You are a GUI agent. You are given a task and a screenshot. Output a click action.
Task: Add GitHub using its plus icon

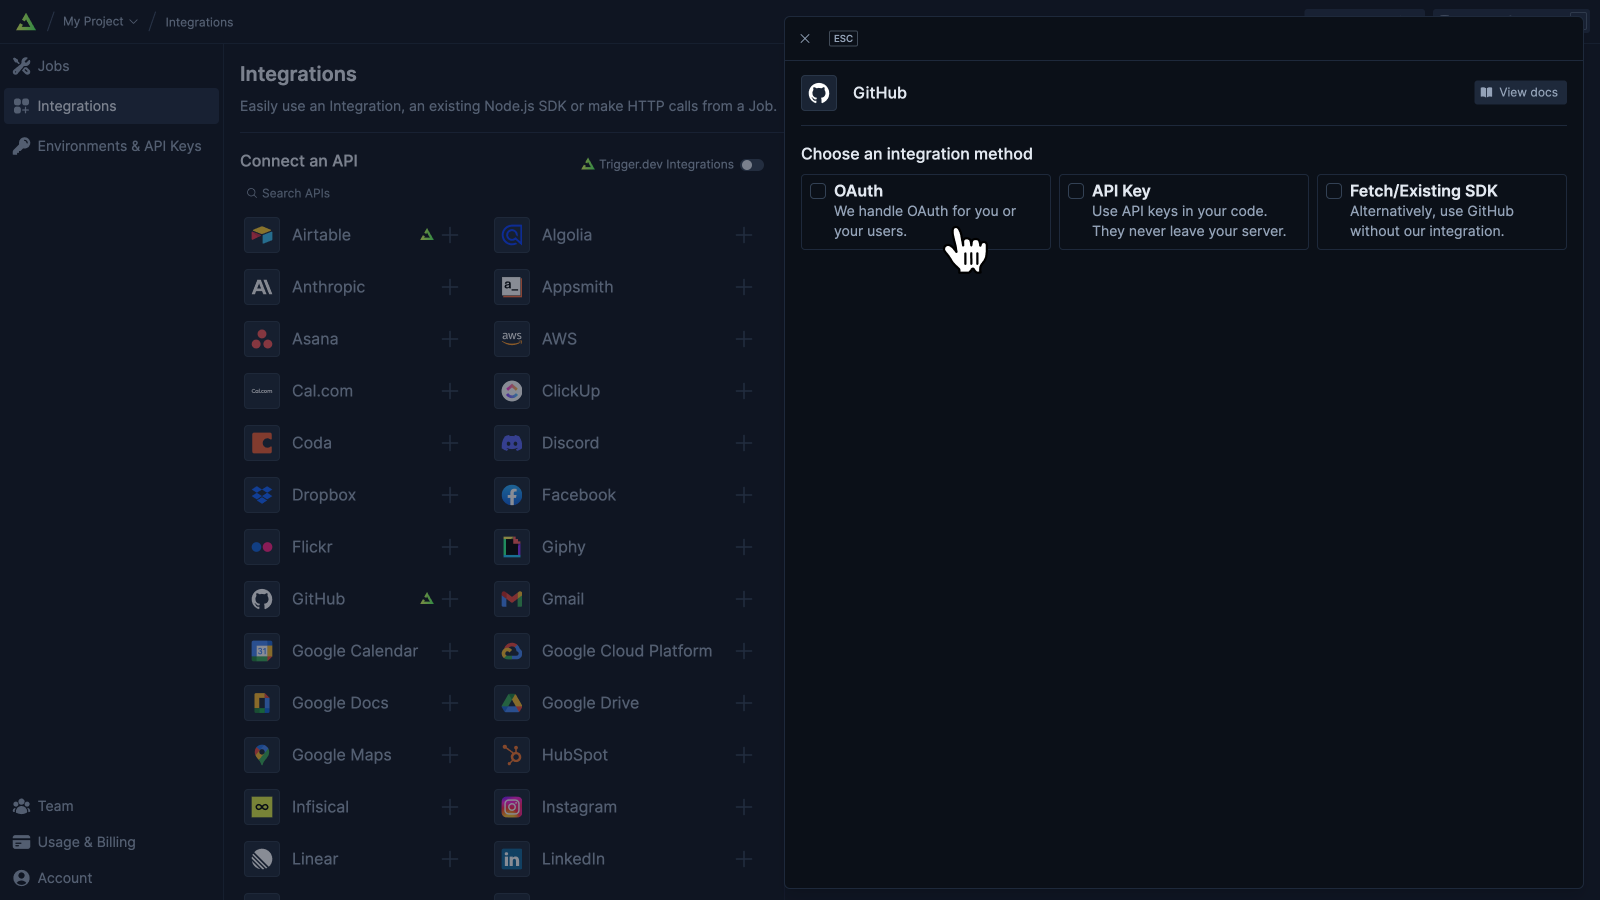[x=450, y=599]
